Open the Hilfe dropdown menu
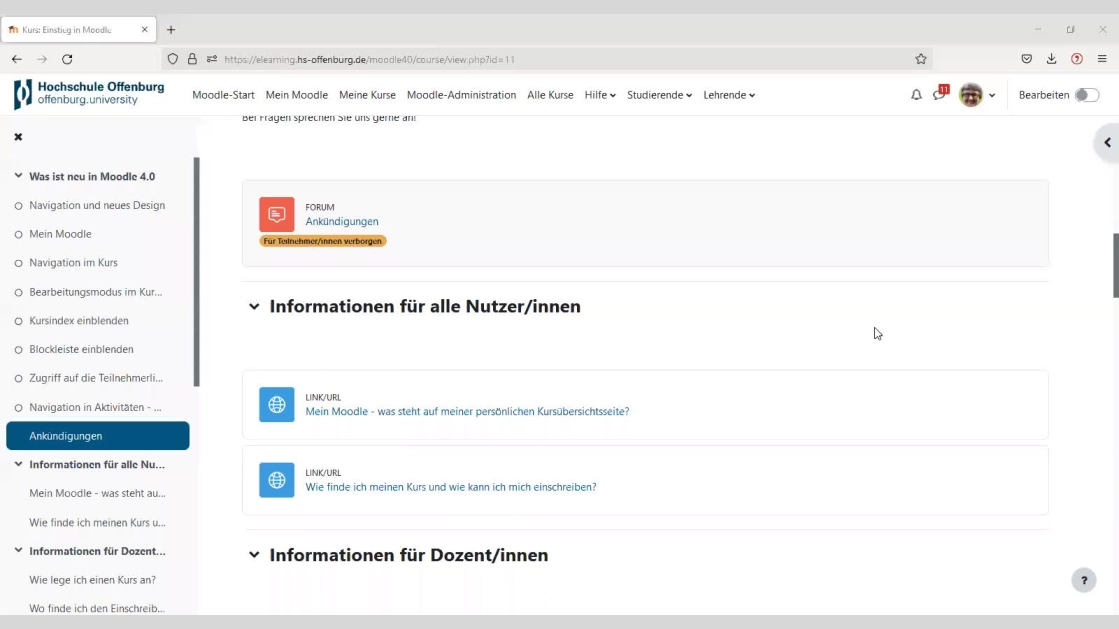The image size is (1119, 629). coord(600,95)
